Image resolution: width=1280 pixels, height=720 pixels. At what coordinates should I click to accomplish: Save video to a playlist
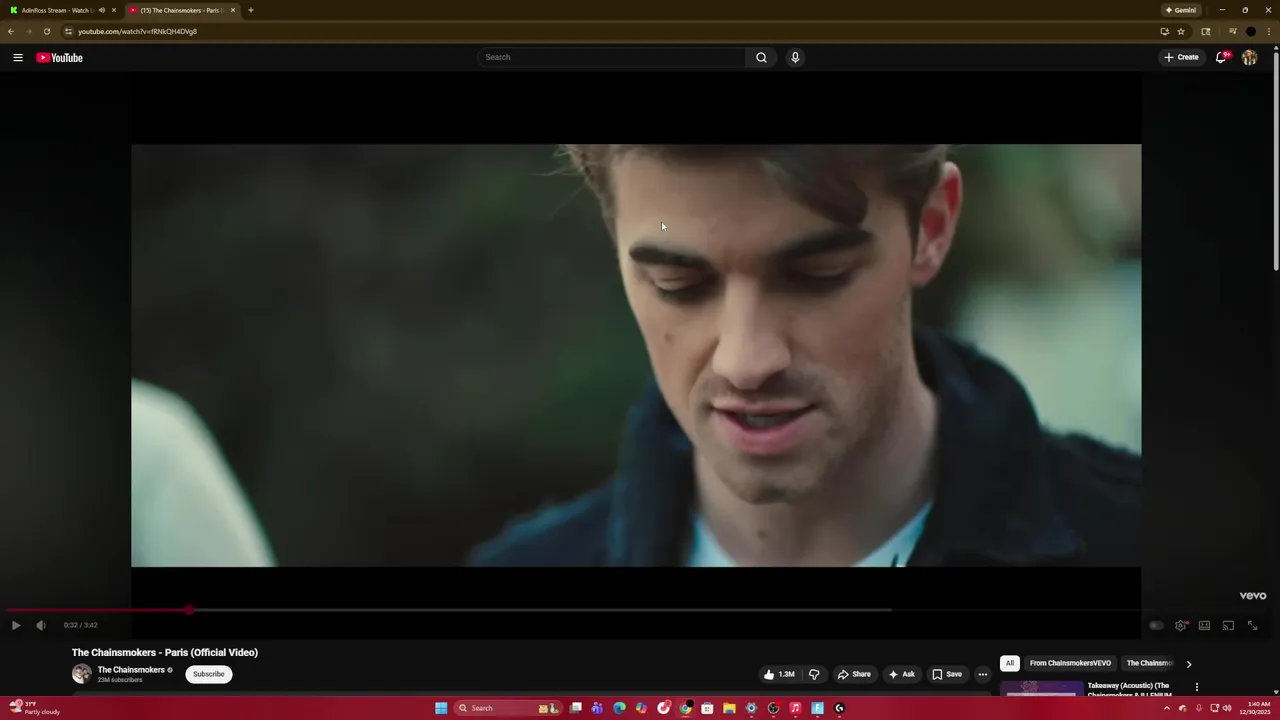coord(947,674)
